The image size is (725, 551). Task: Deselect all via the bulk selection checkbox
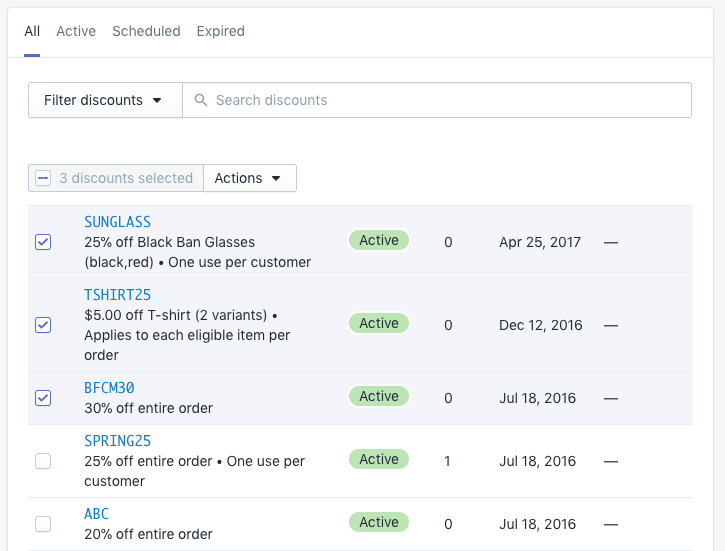(43, 178)
